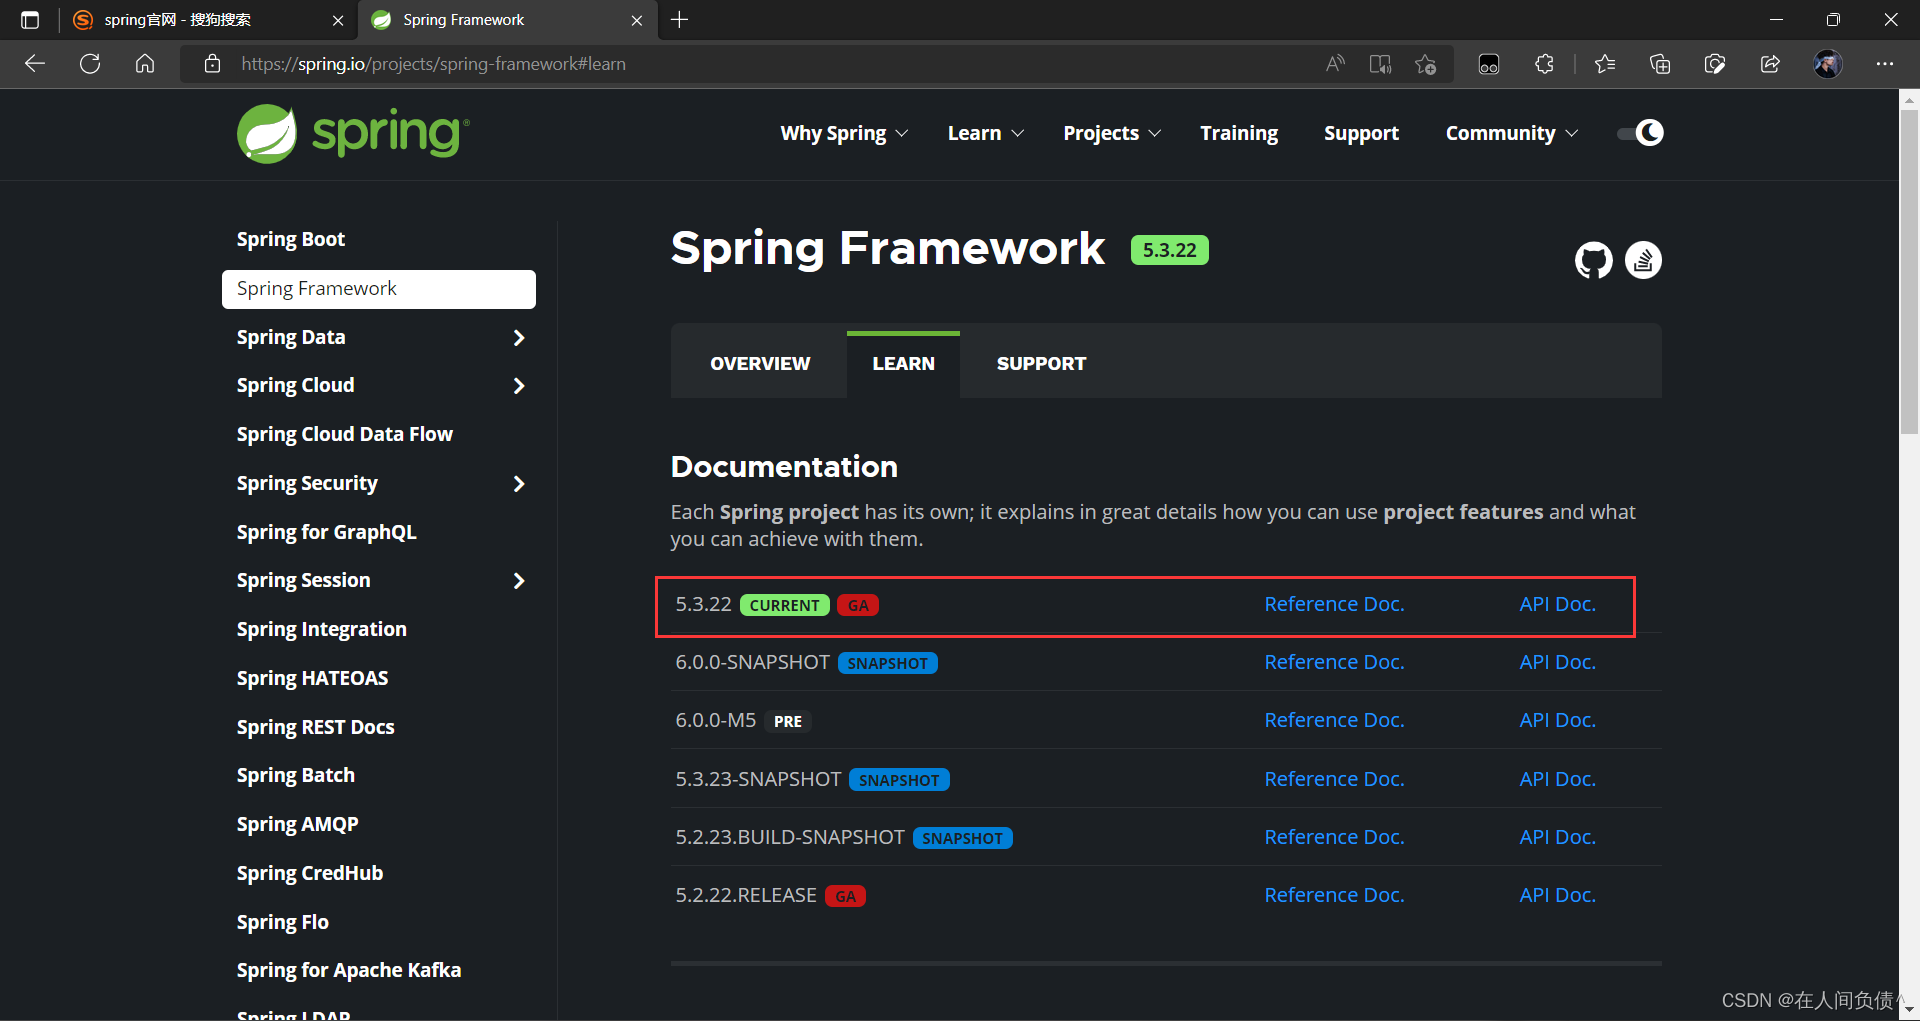Open Spring Batch project

tap(296, 776)
